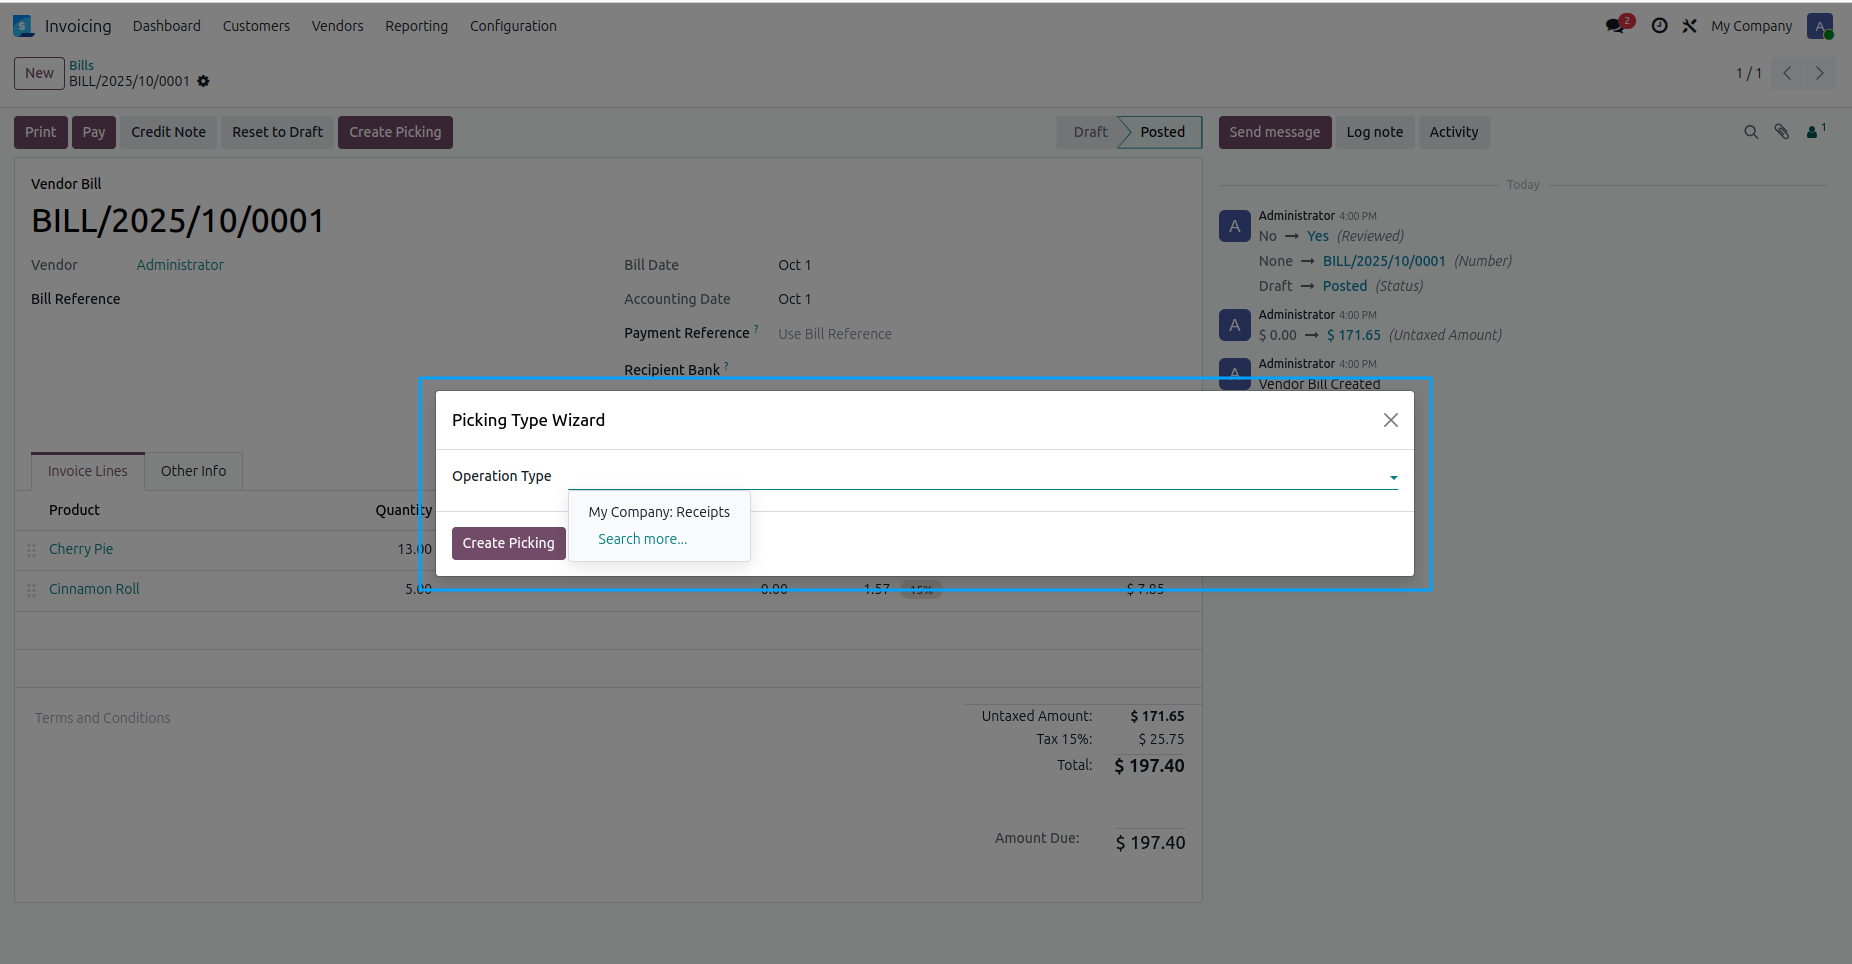Click the Recipient Bank help question mark
Viewport: 1852px width, 964px height.
[726, 366]
